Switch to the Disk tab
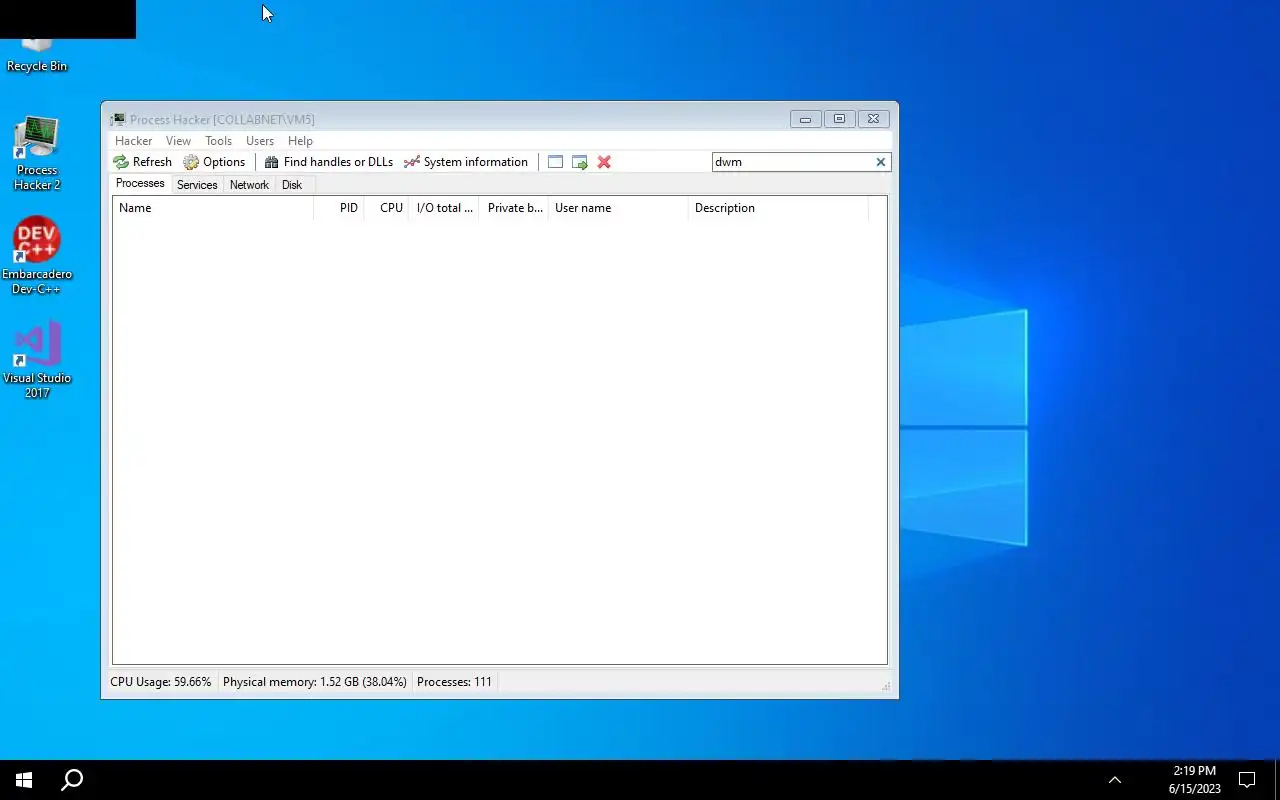1280x800 pixels. [292, 185]
